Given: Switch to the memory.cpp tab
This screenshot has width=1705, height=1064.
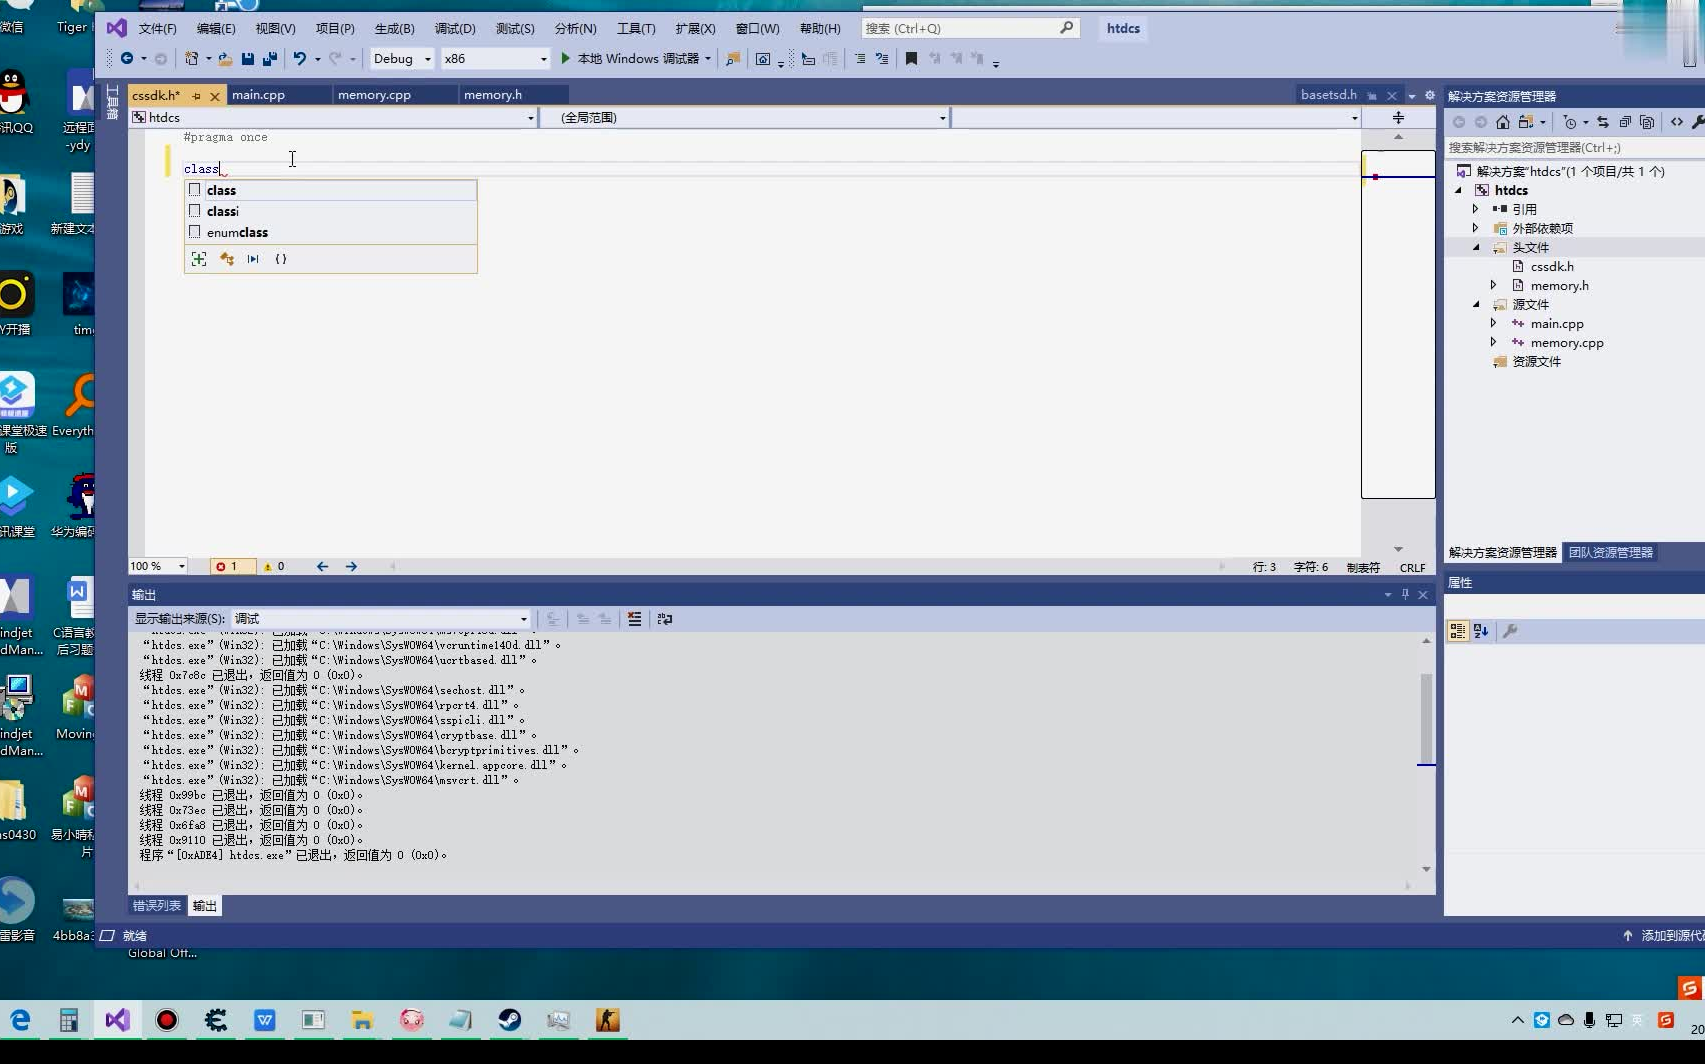Looking at the screenshot, I should pyautogui.click(x=374, y=94).
